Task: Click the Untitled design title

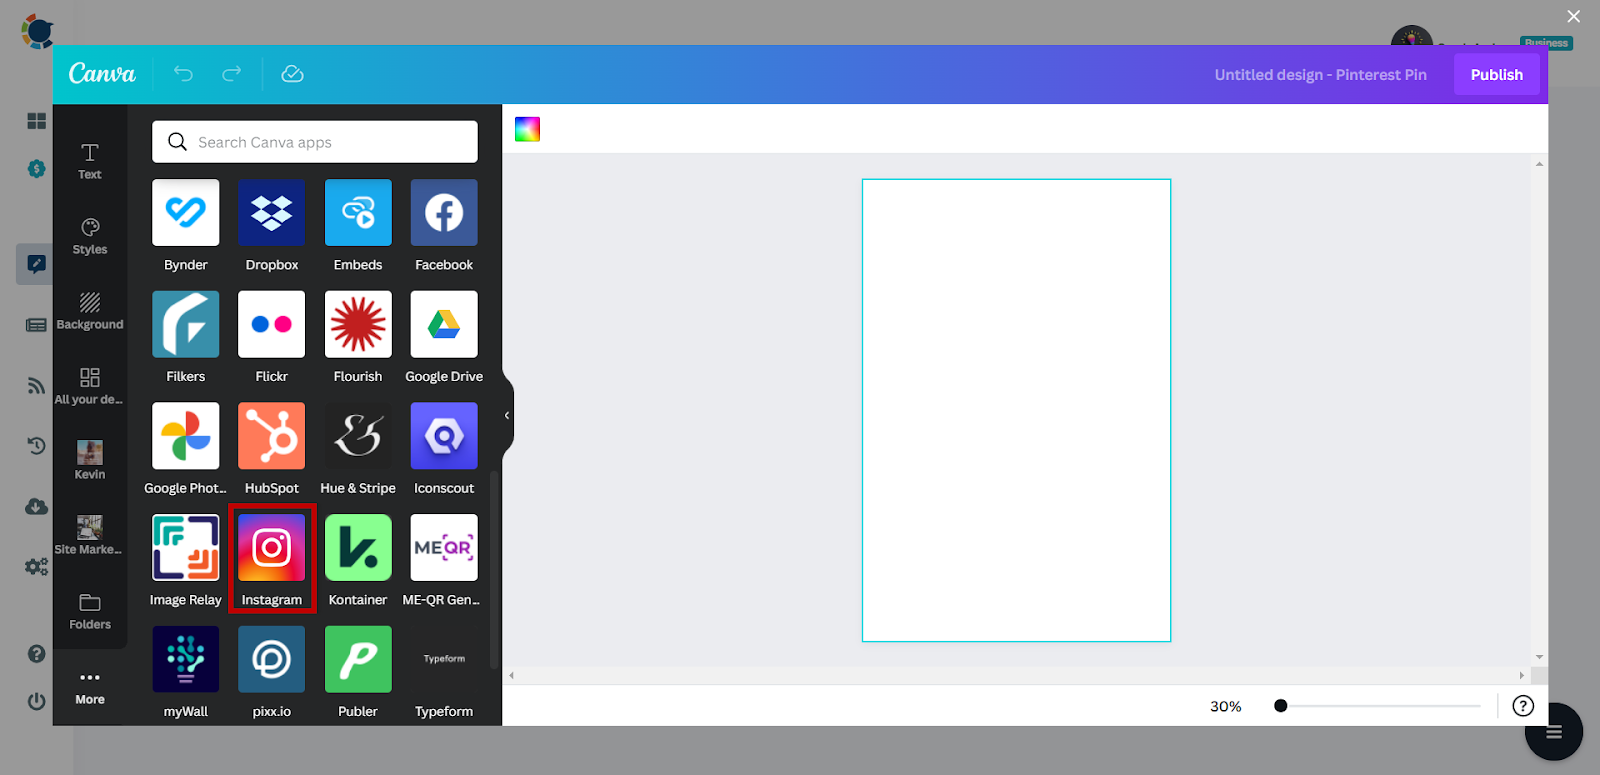Action: pos(1320,75)
